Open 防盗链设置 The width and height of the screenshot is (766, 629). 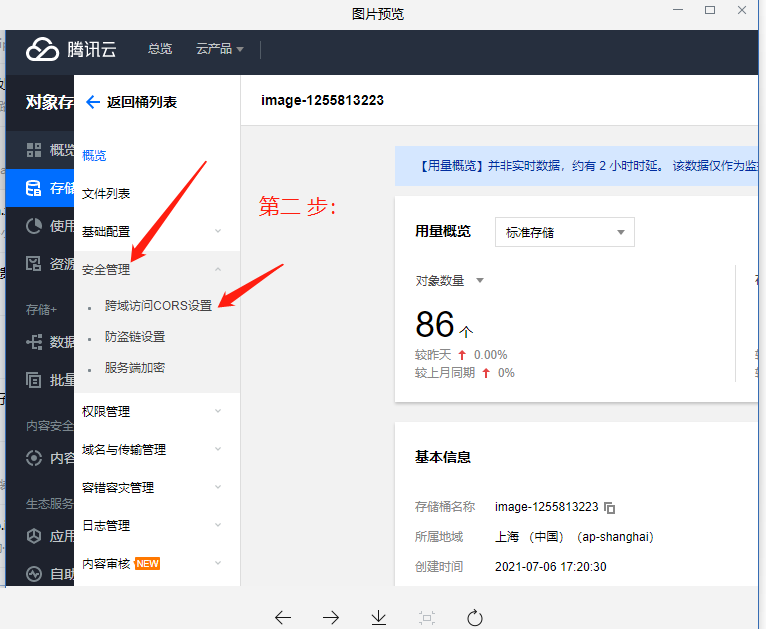coord(134,336)
